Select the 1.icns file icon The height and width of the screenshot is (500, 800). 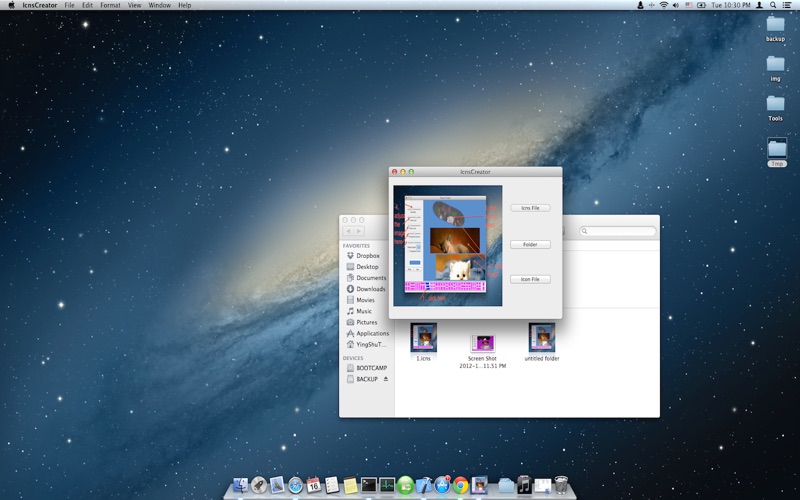click(x=424, y=338)
